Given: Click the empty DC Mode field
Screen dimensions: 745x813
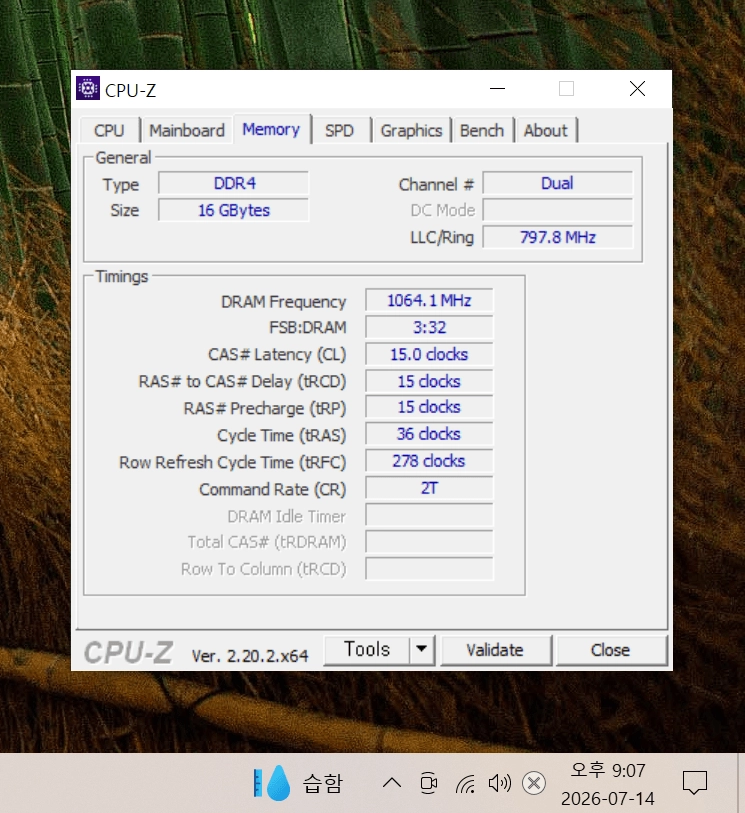Looking at the screenshot, I should 558,210.
